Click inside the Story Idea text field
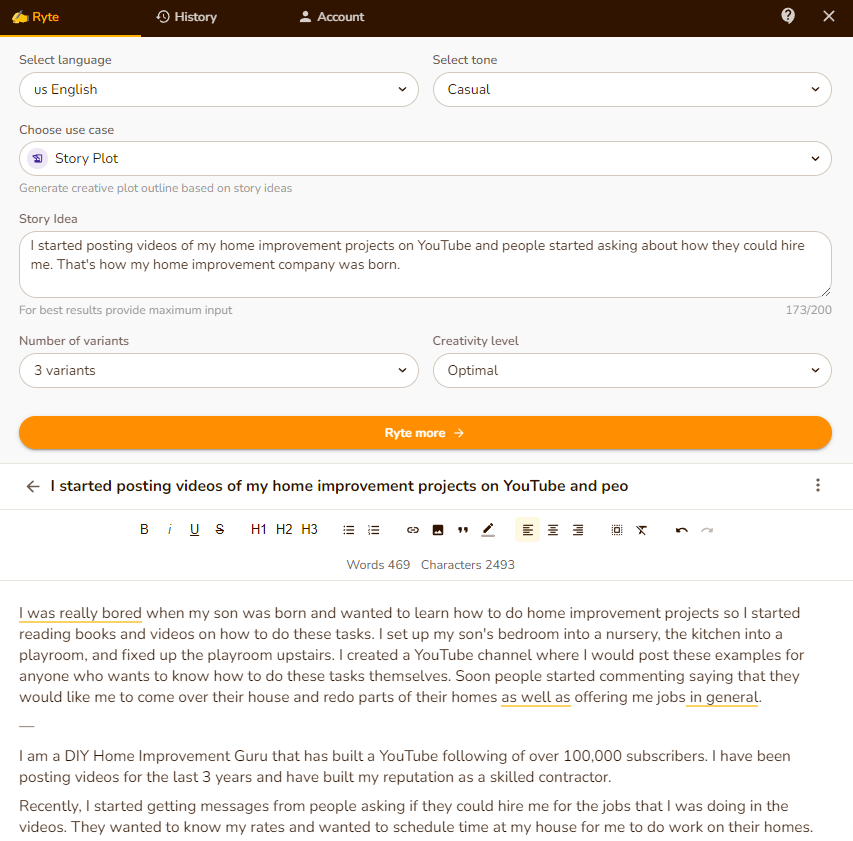Viewport: 853px width, 841px height. 425,263
